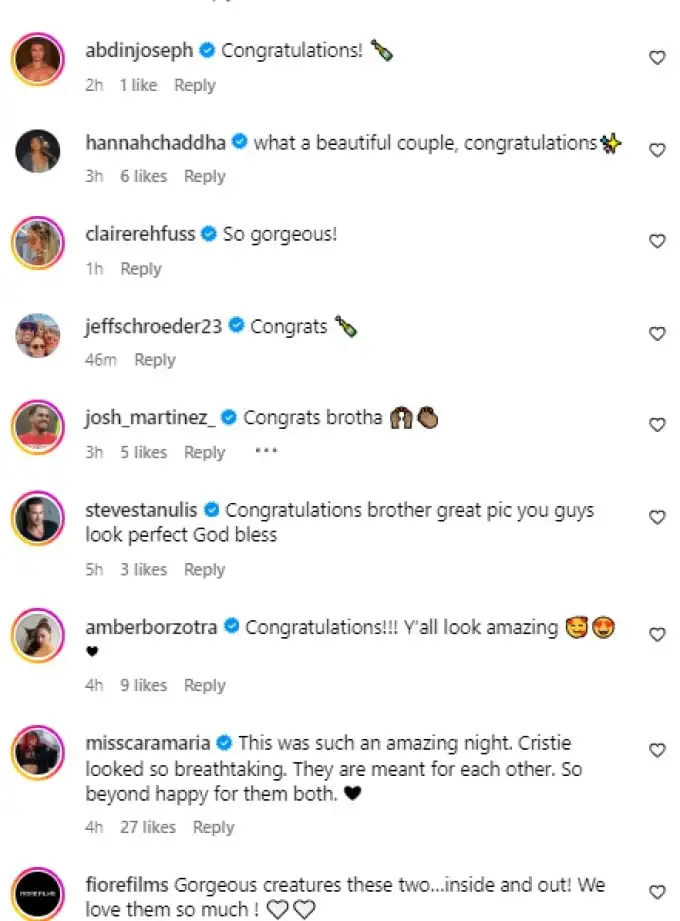680x921 pixels.
Task: Open hannahchaddha username profile link
Action: pyautogui.click(x=156, y=143)
